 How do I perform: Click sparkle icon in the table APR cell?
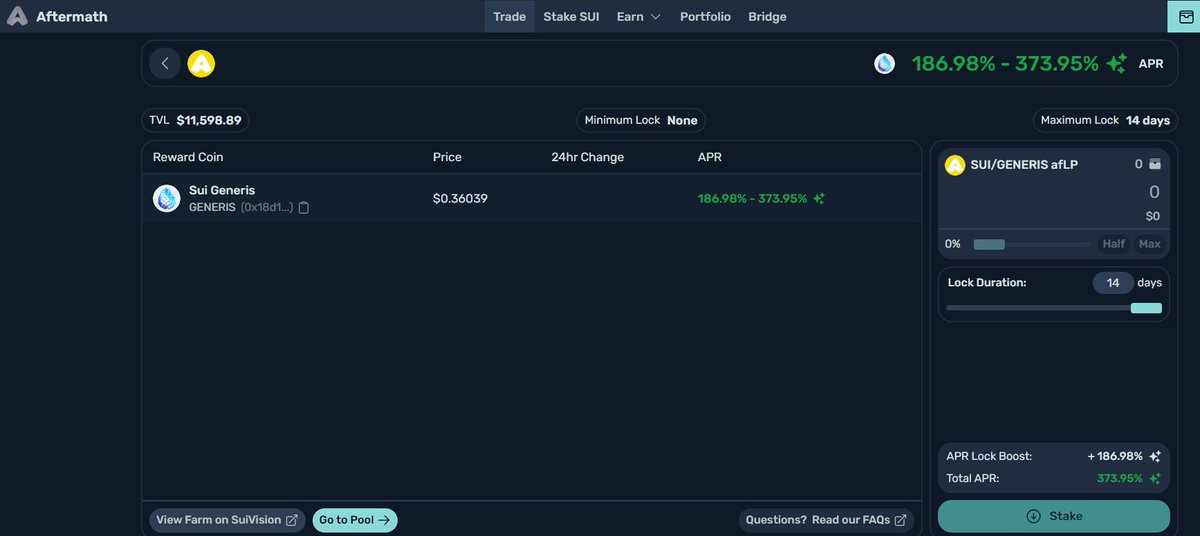(819, 198)
